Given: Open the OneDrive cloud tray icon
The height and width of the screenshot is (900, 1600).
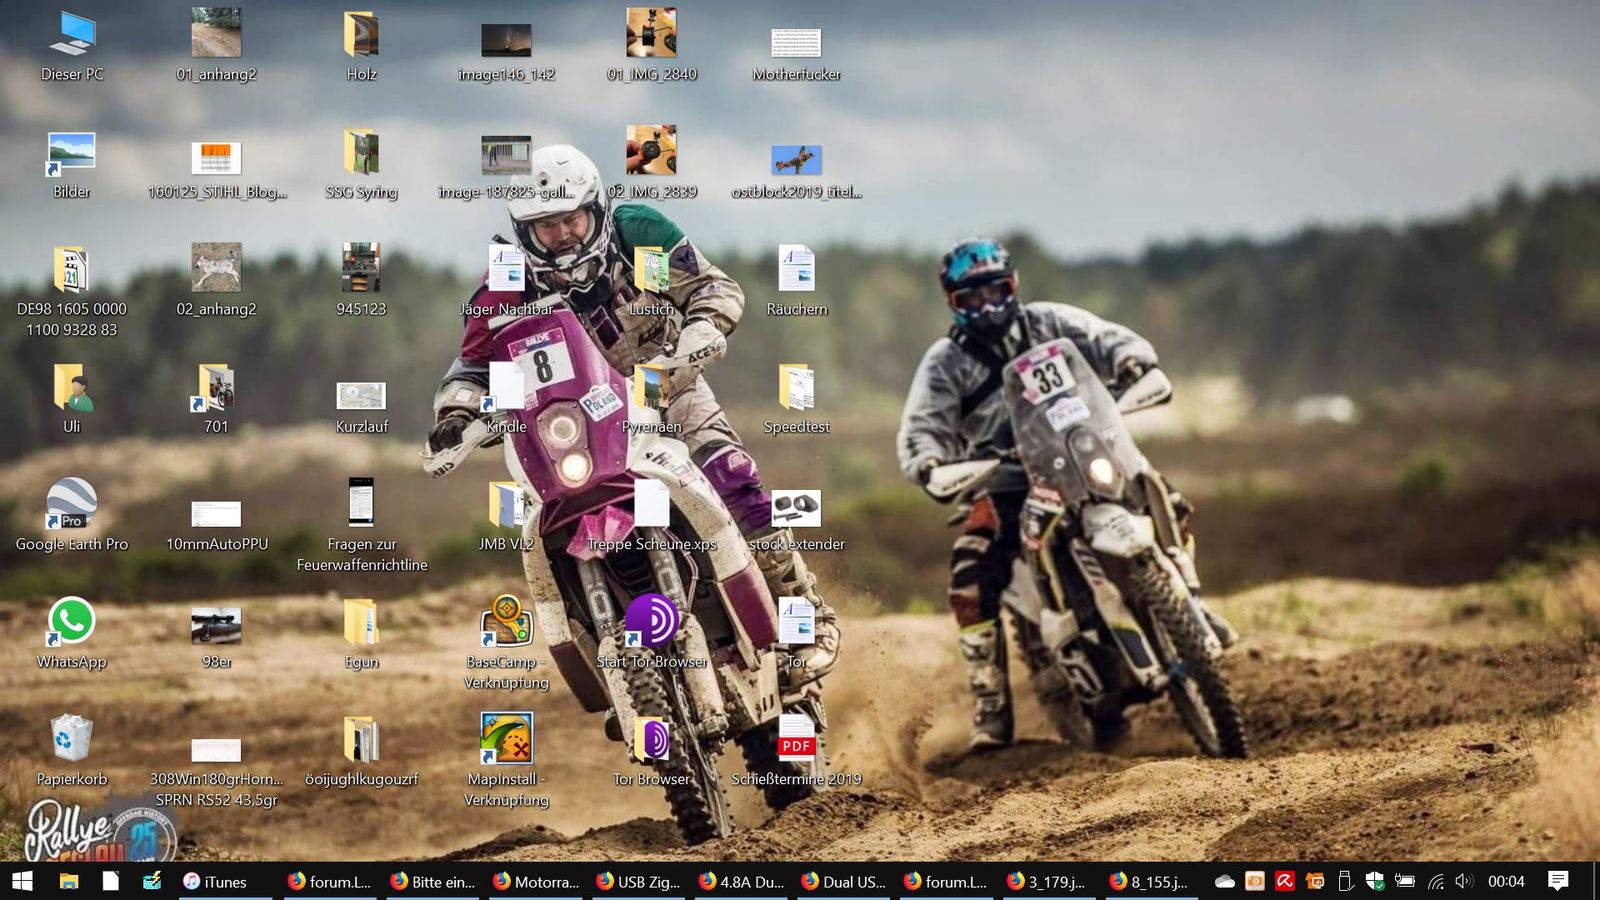Looking at the screenshot, I should click(x=1225, y=881).
